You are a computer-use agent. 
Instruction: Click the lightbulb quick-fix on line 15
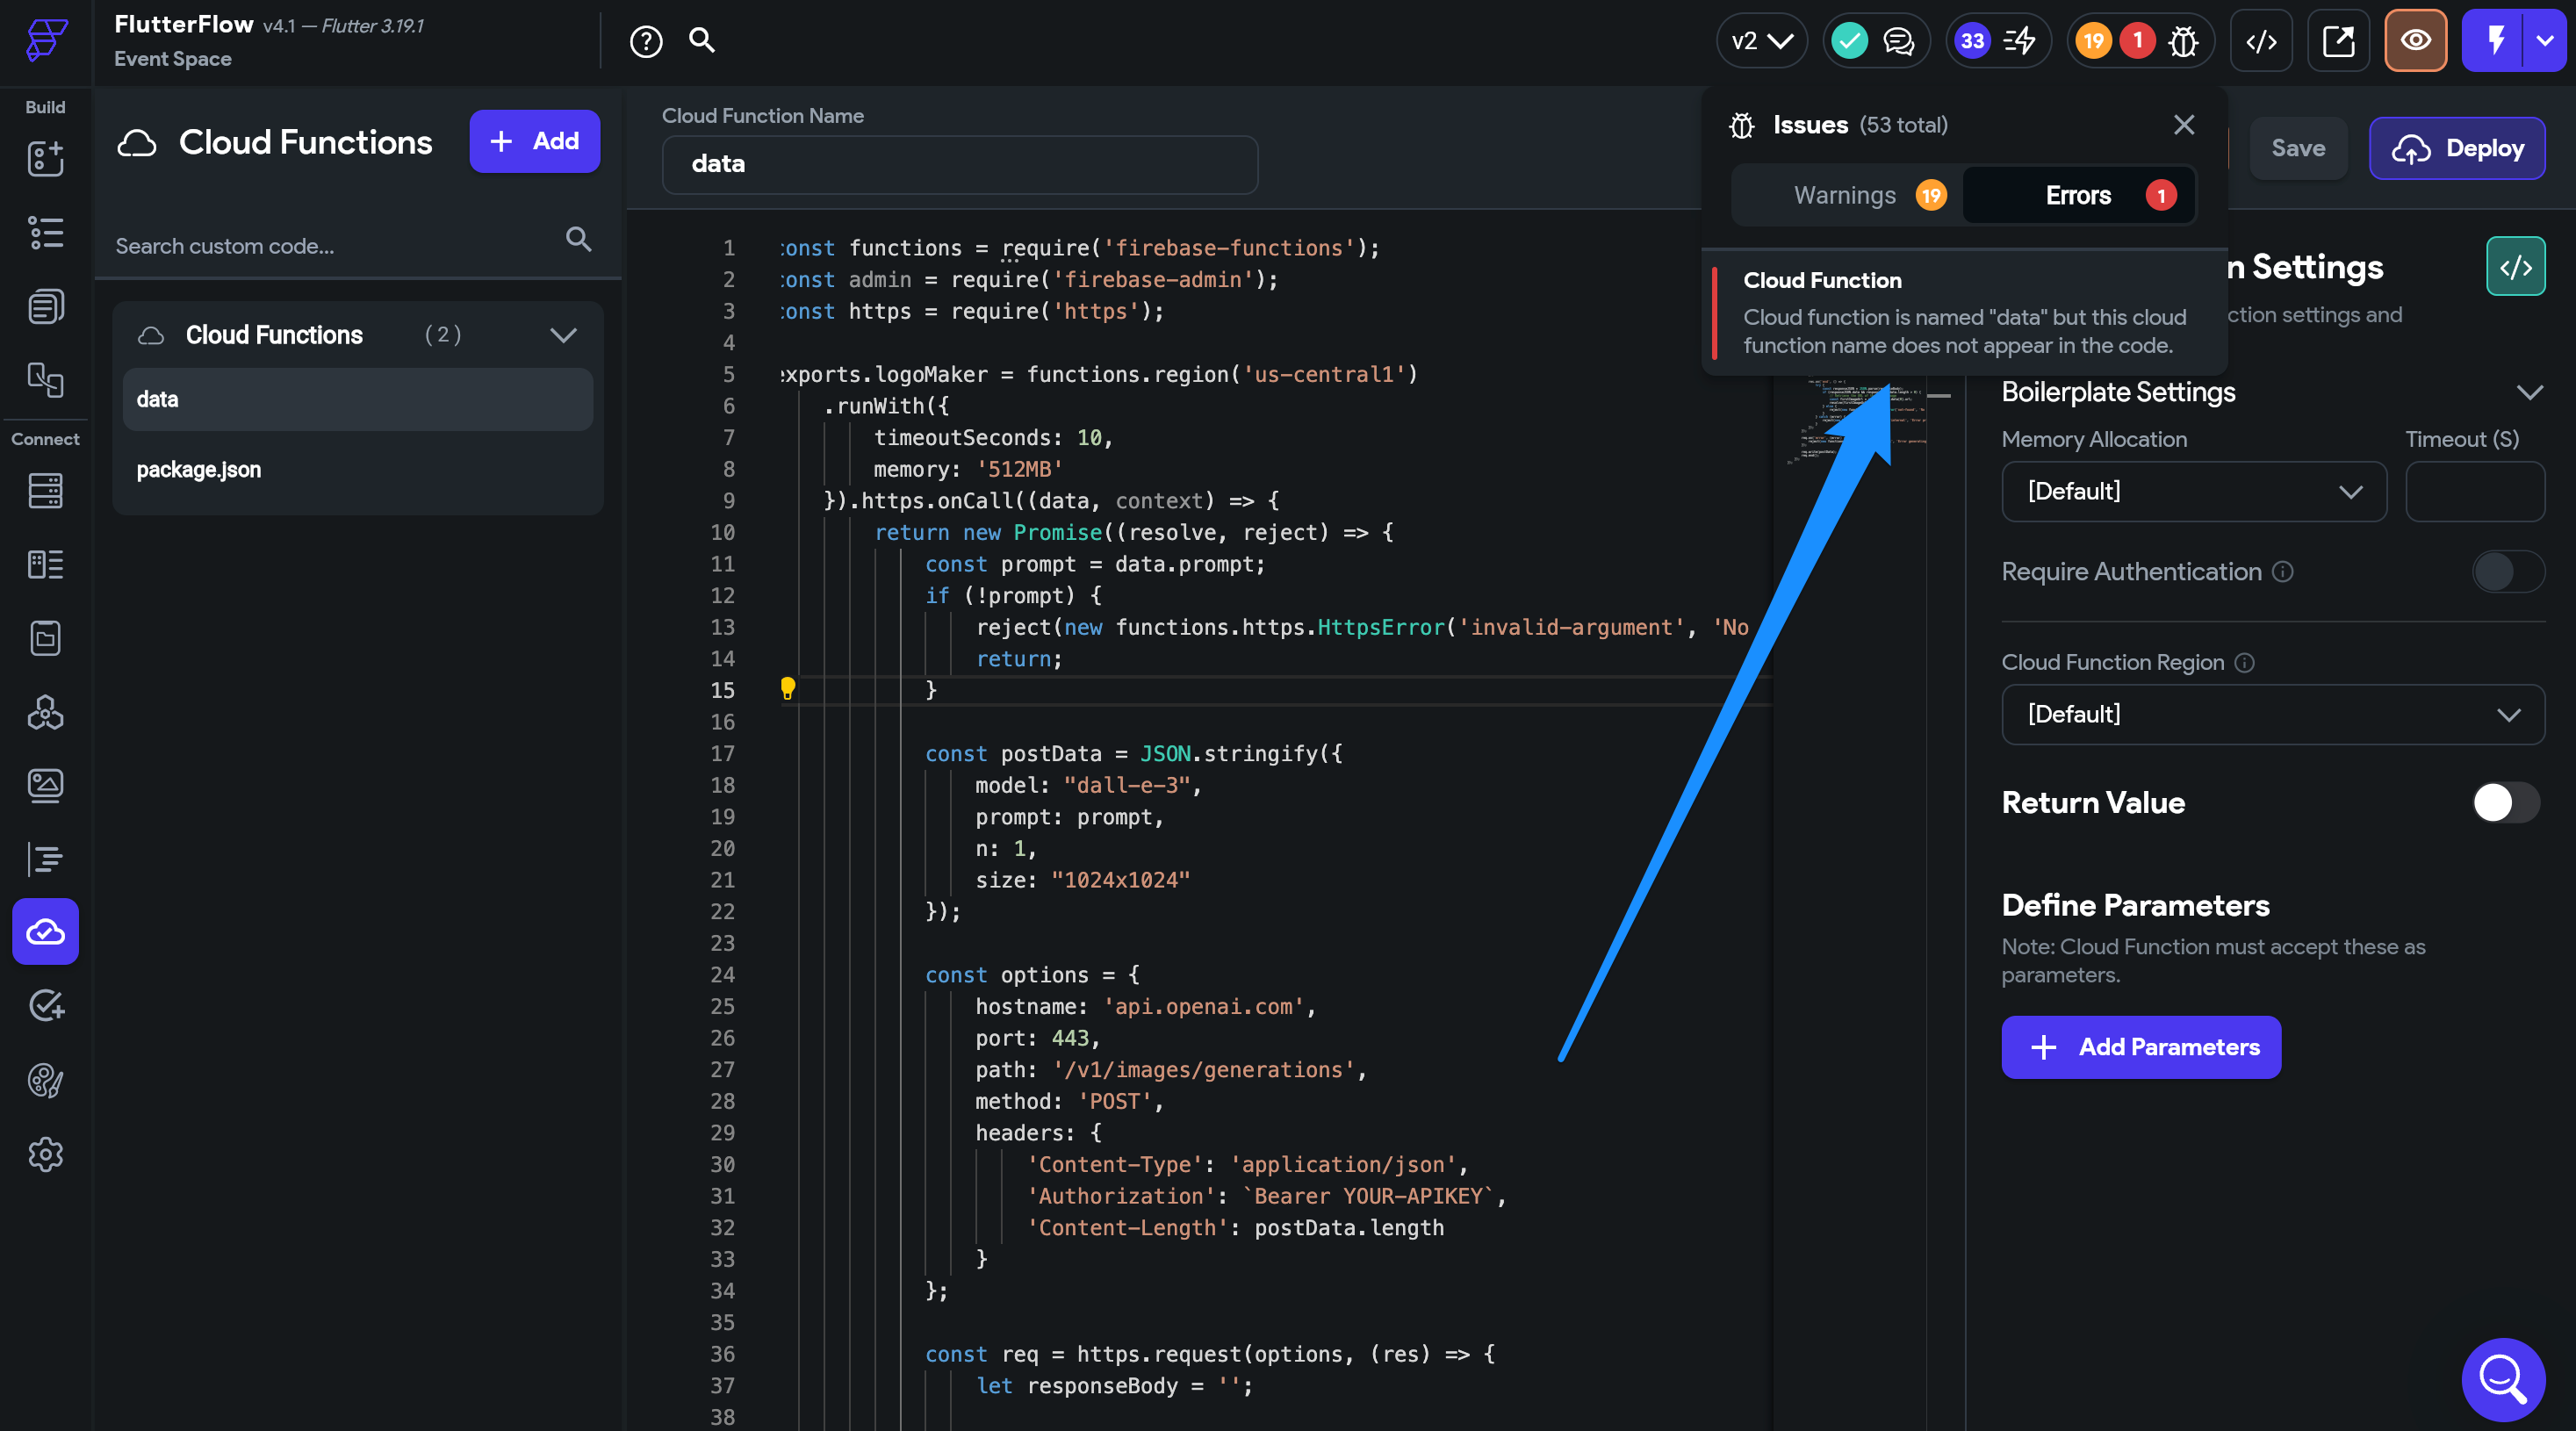tap(788, 688)
